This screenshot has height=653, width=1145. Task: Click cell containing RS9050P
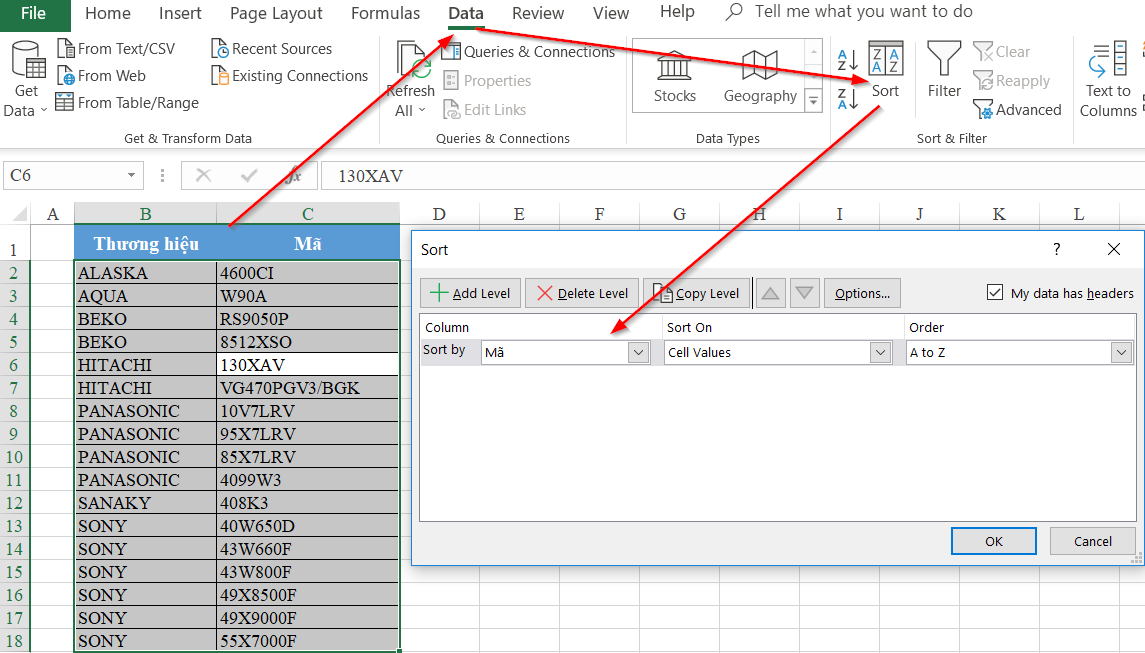pos(307,319)
